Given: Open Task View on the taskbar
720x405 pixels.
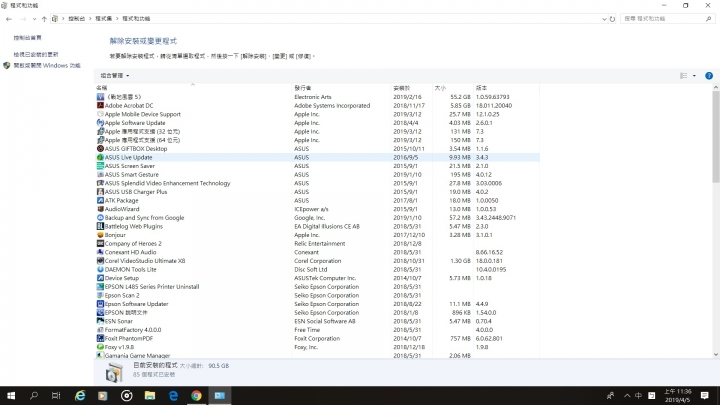Looking at the screenshot, I should click(x=56, y=395).
